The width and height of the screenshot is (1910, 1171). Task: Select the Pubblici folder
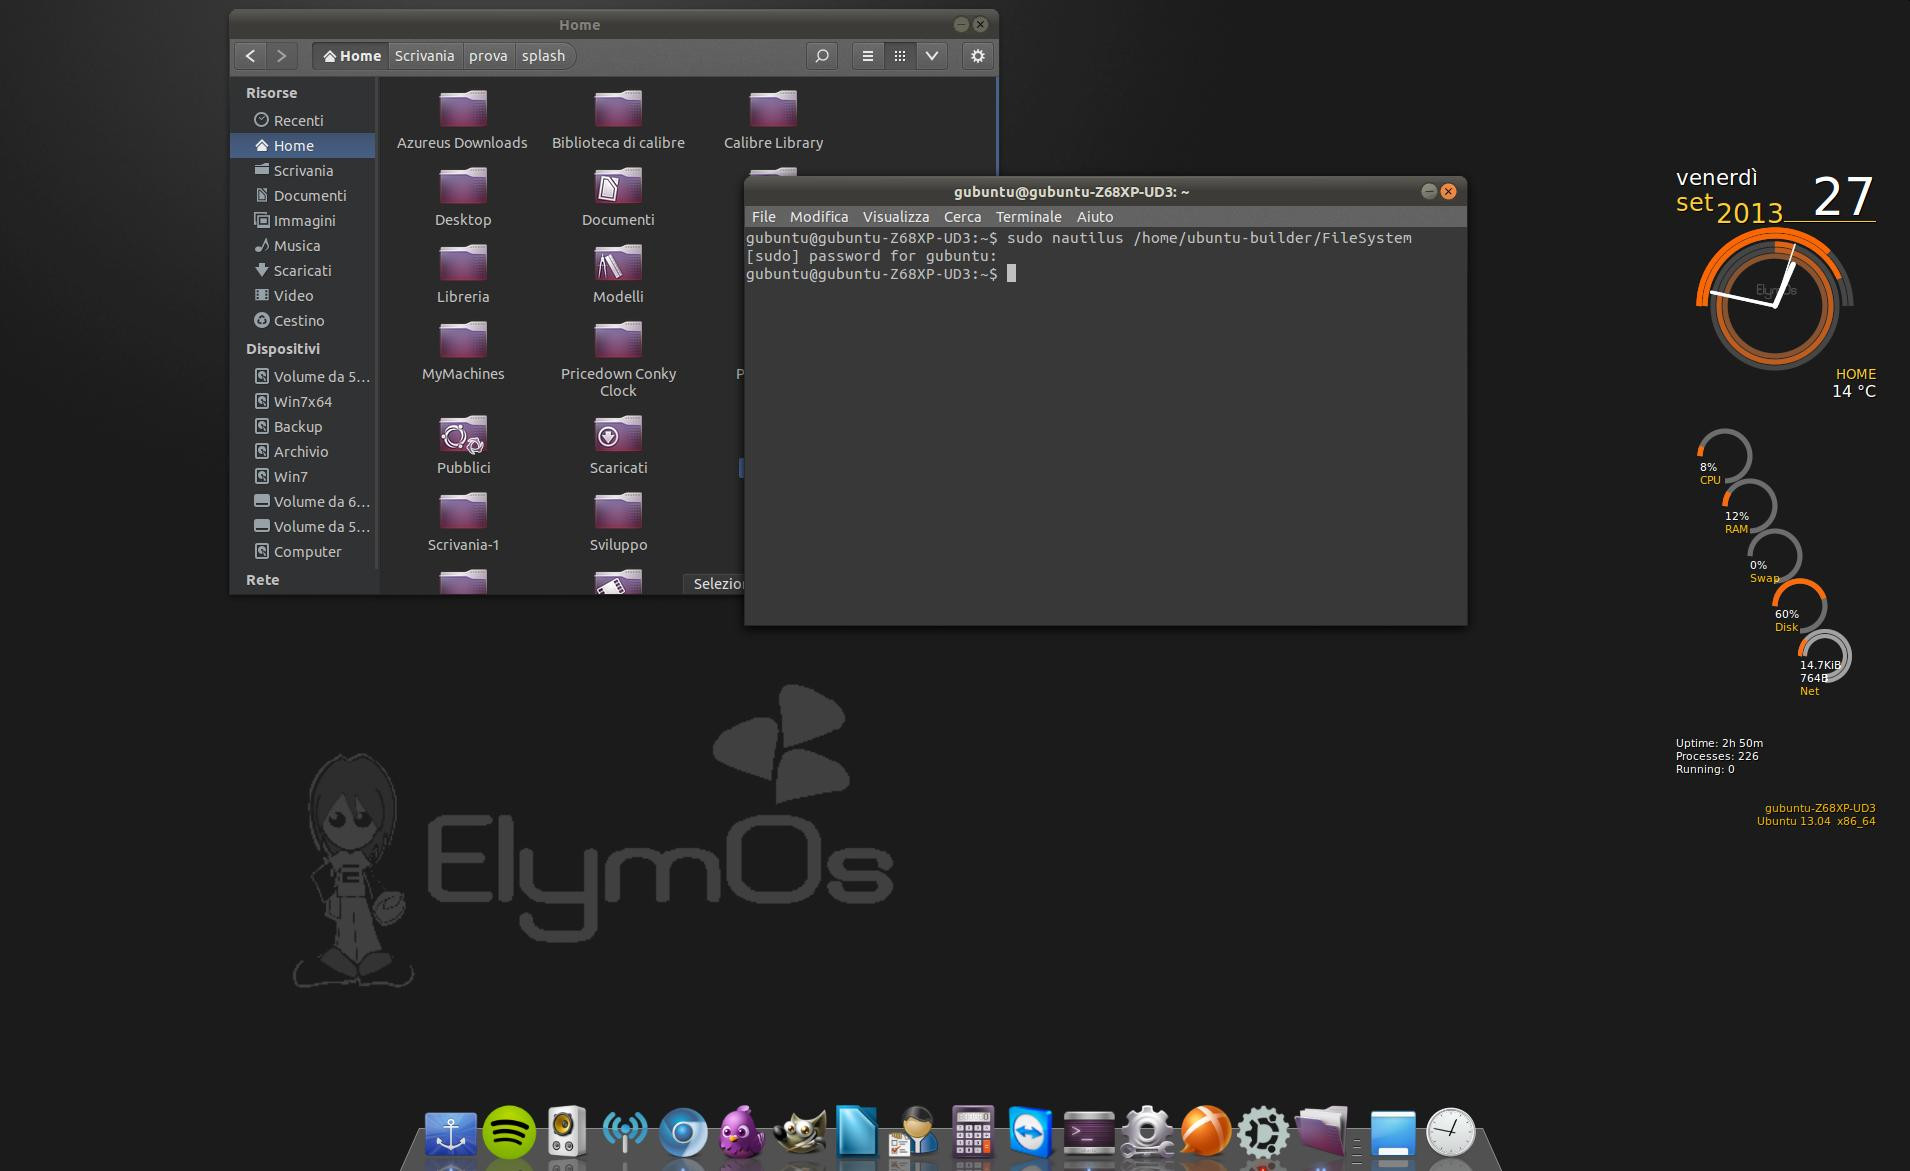click(463, 445)
